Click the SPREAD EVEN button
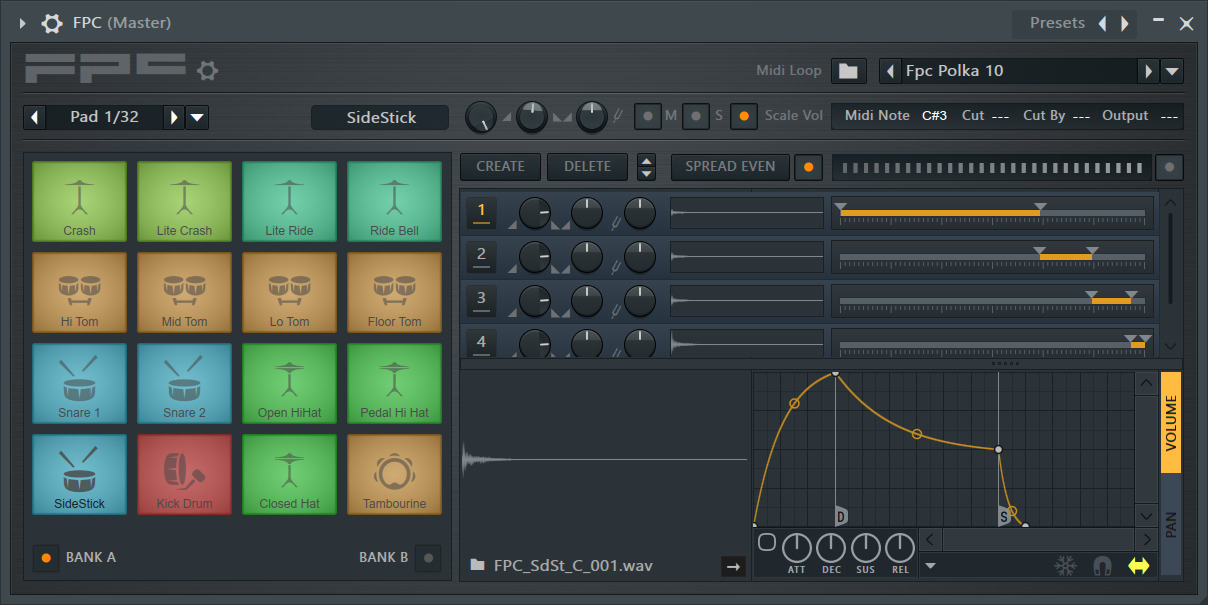The height and width of the screenshot is (605, 1208). [x=730, y=167]
